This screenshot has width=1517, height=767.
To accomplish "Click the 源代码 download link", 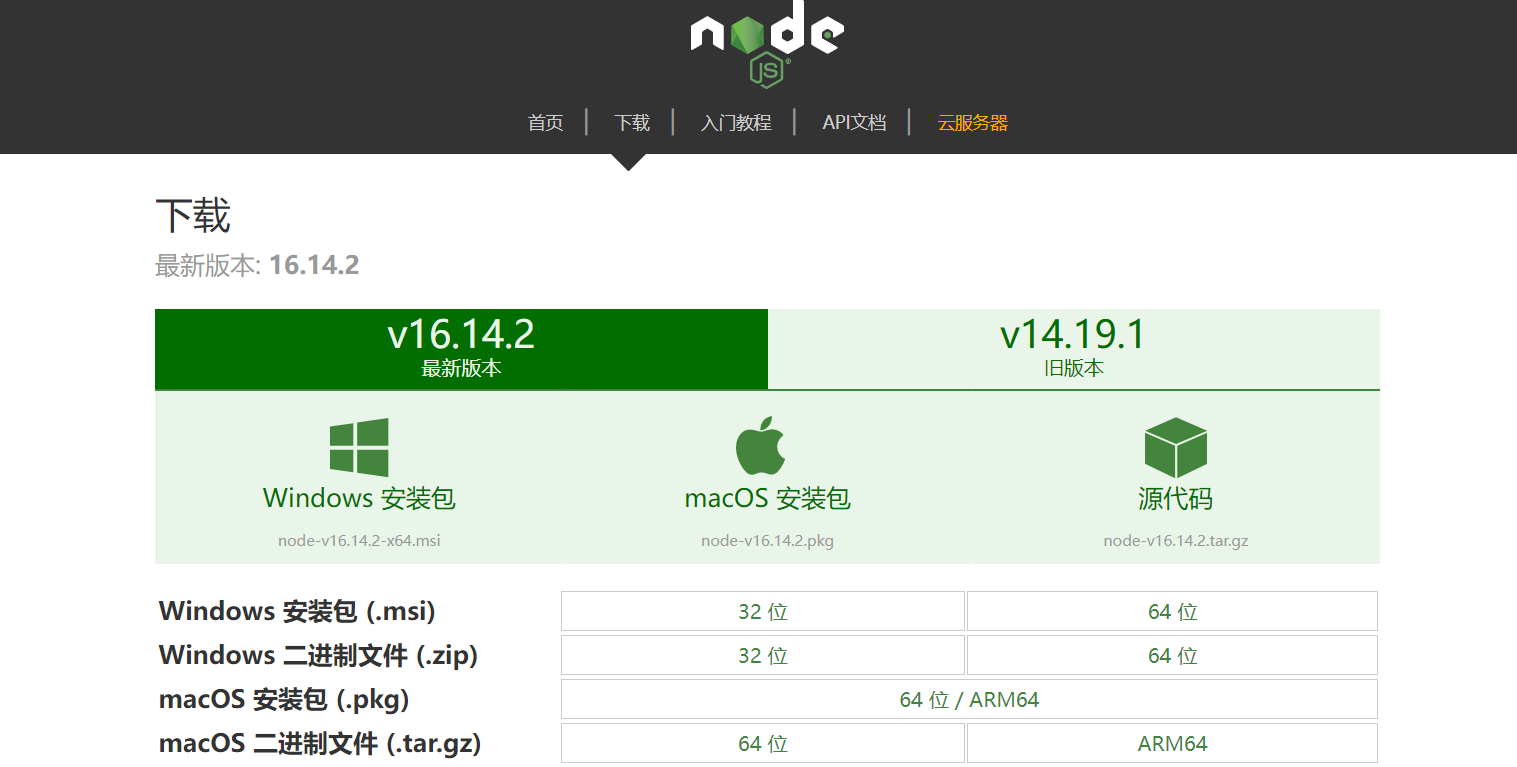I will [x=1176, y=498].
